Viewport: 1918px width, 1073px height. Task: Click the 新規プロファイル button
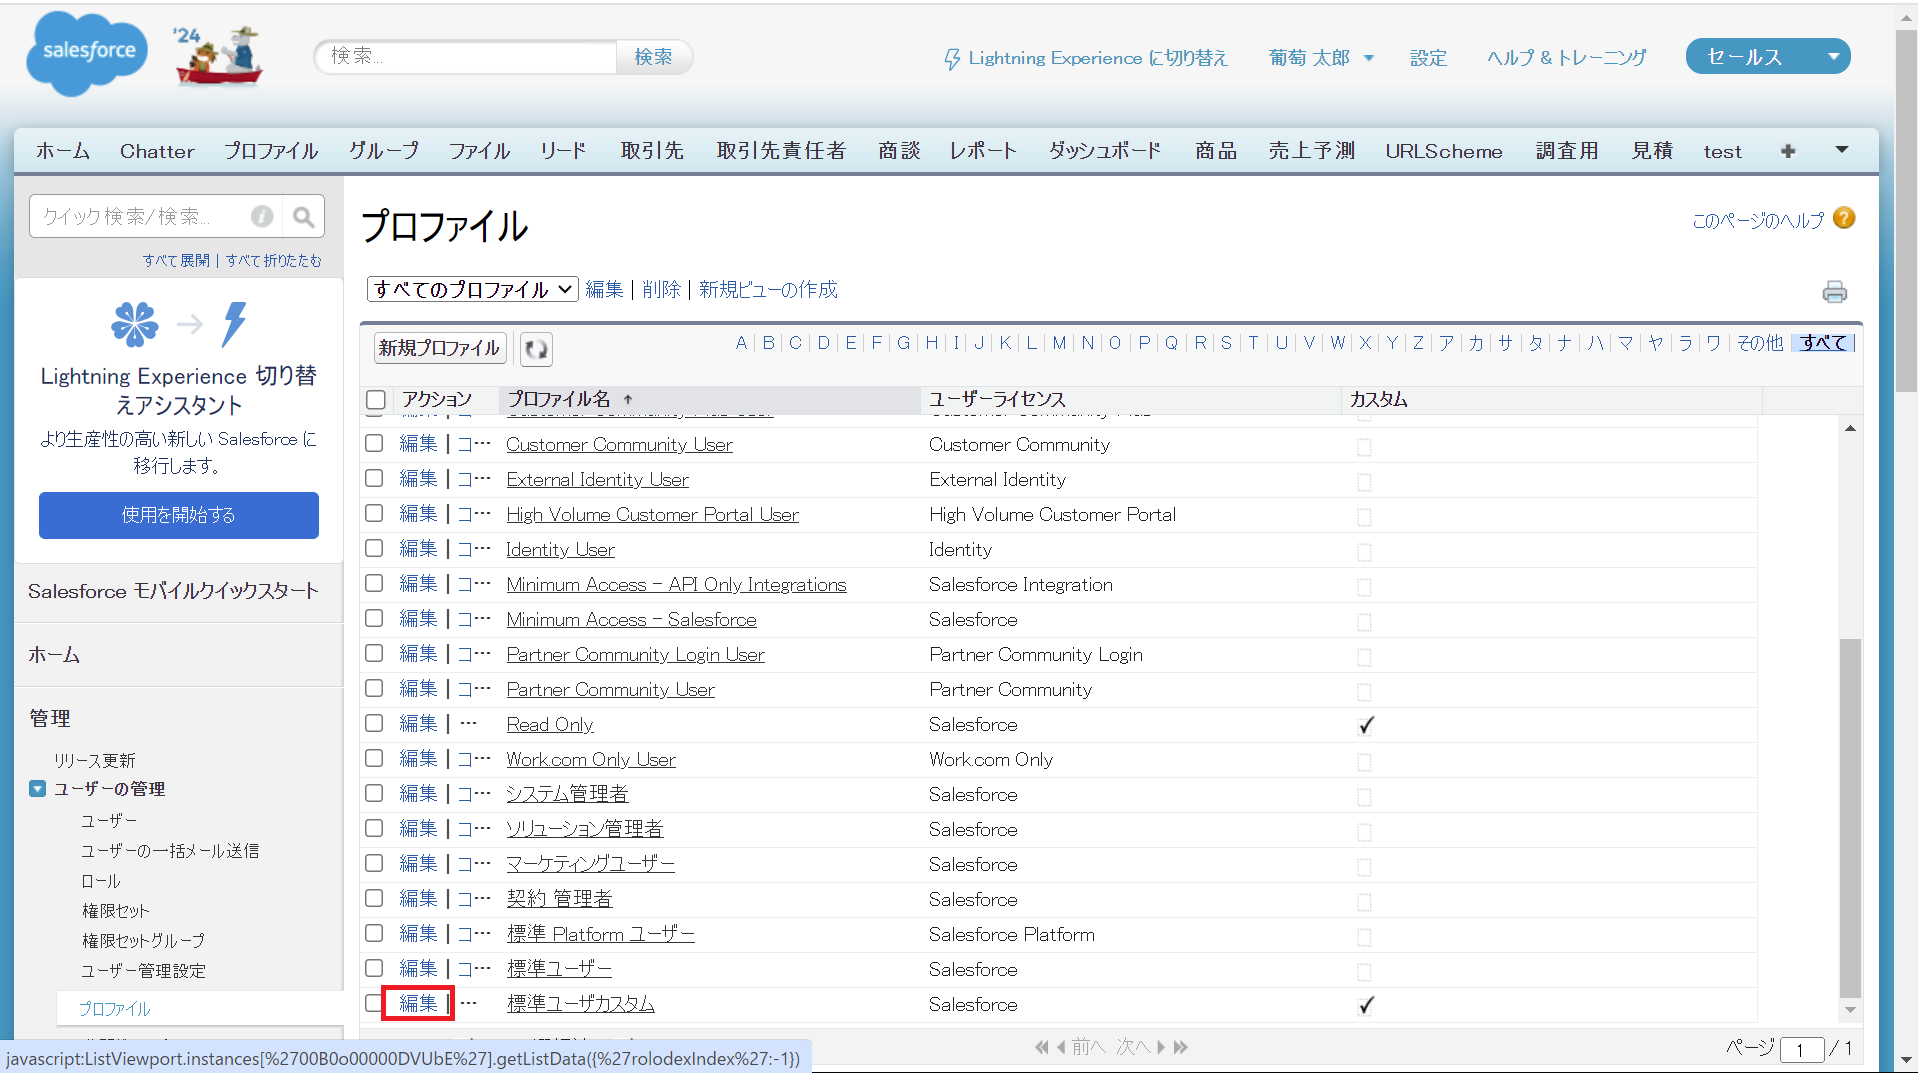point(440,348)
